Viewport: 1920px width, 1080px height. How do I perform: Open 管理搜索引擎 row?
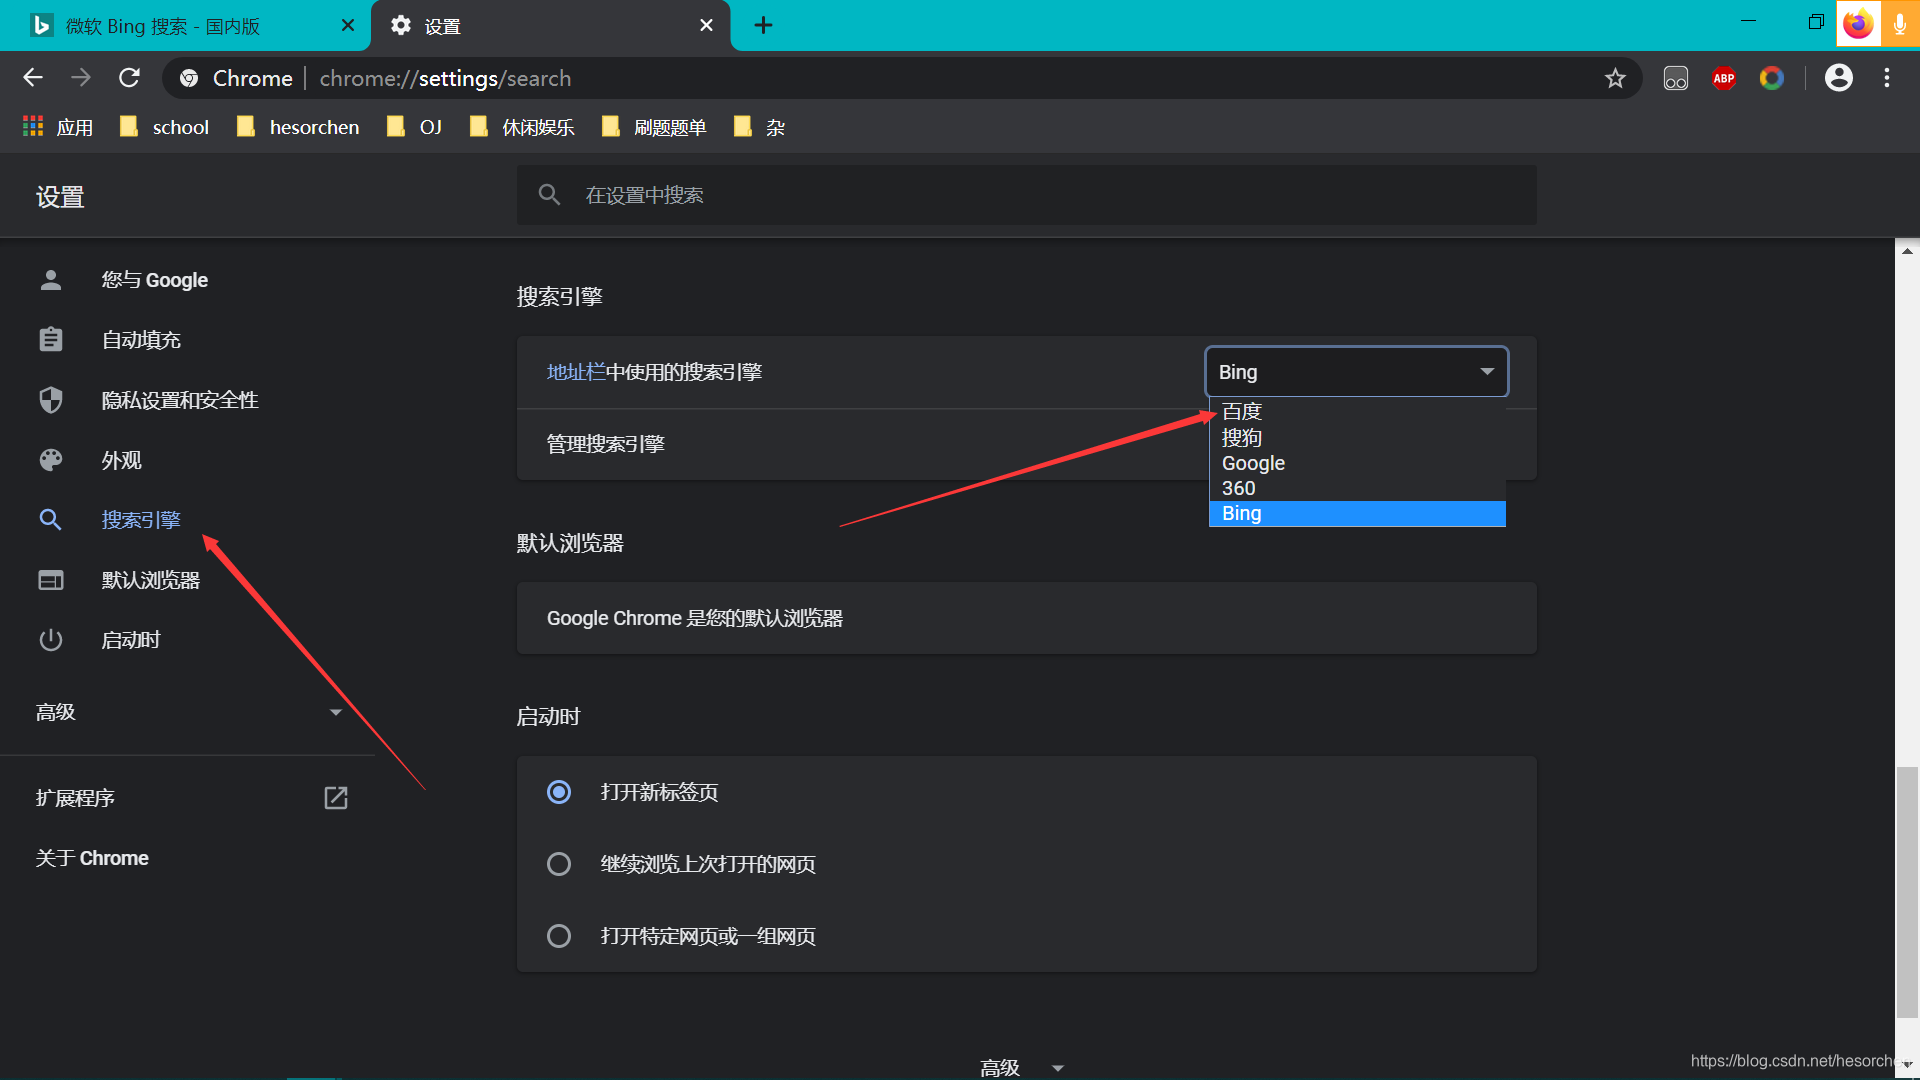[x=1026, y=444]
